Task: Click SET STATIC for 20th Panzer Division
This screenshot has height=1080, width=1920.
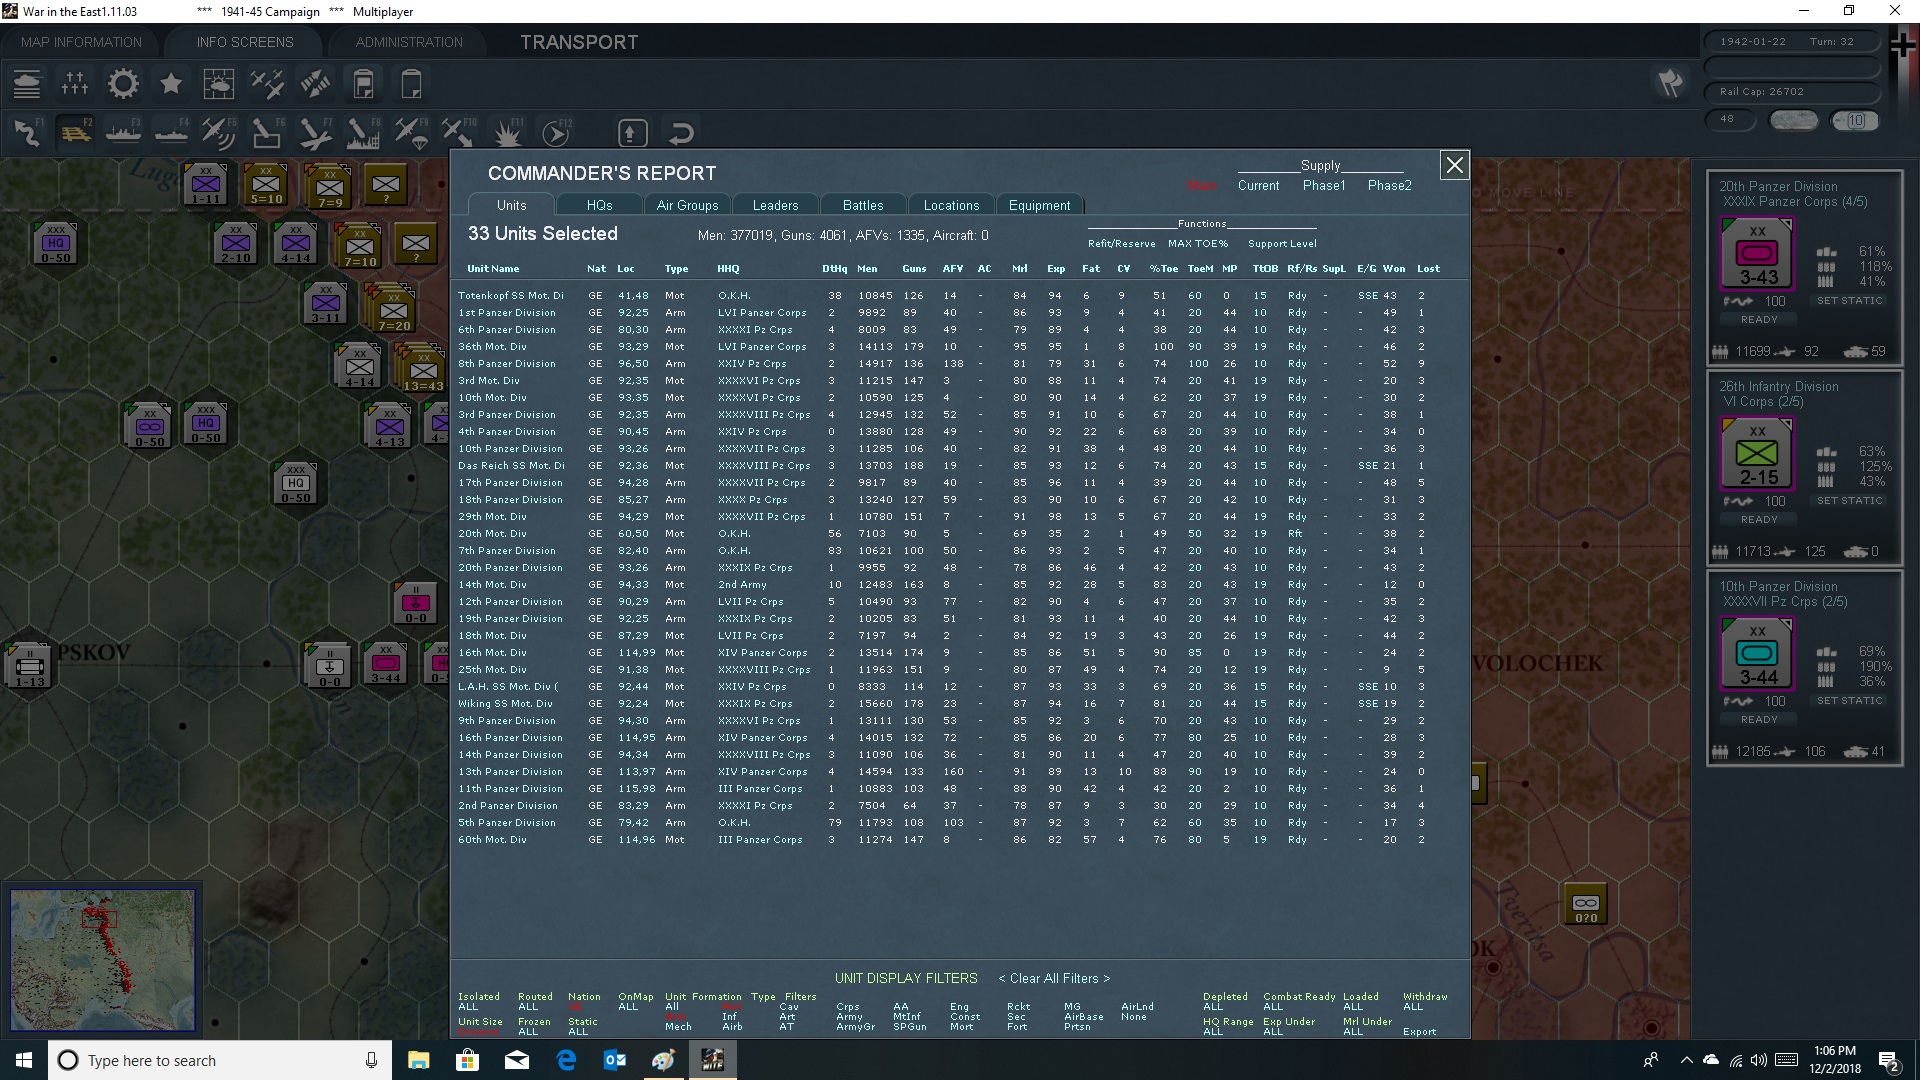Action: [x=1849, y=300]
